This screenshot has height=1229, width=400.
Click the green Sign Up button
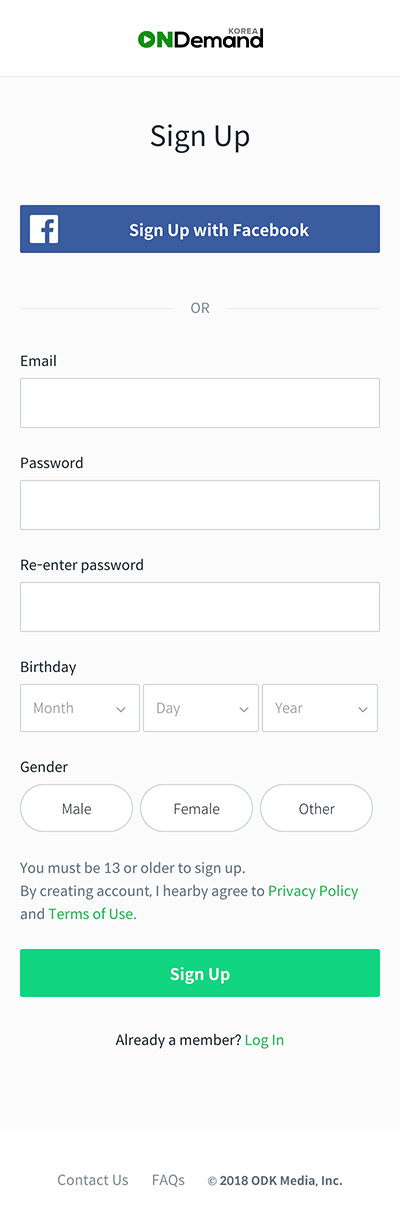pyautogui.click(x=200, y=973)
